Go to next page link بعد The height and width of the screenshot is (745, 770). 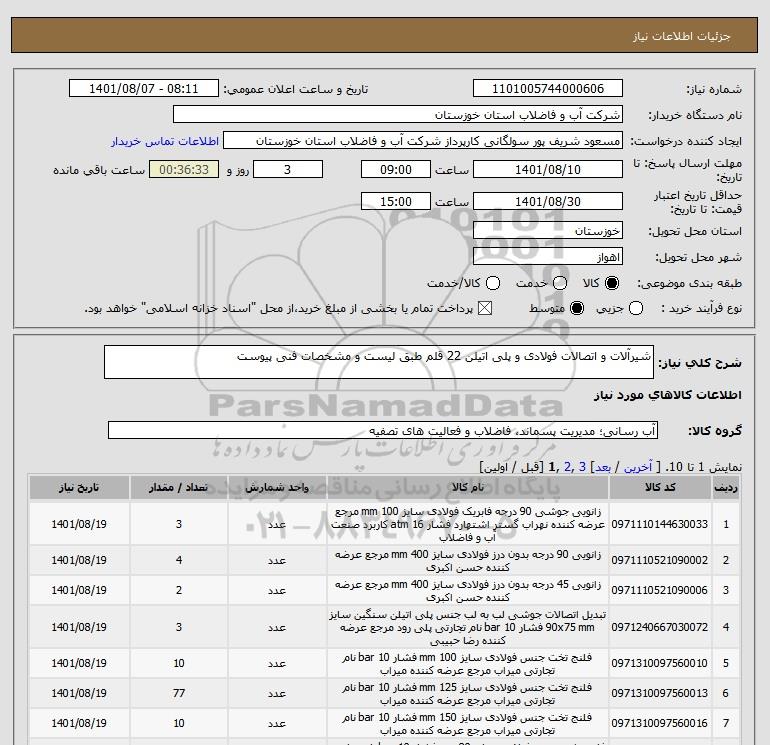pos(603,467)
